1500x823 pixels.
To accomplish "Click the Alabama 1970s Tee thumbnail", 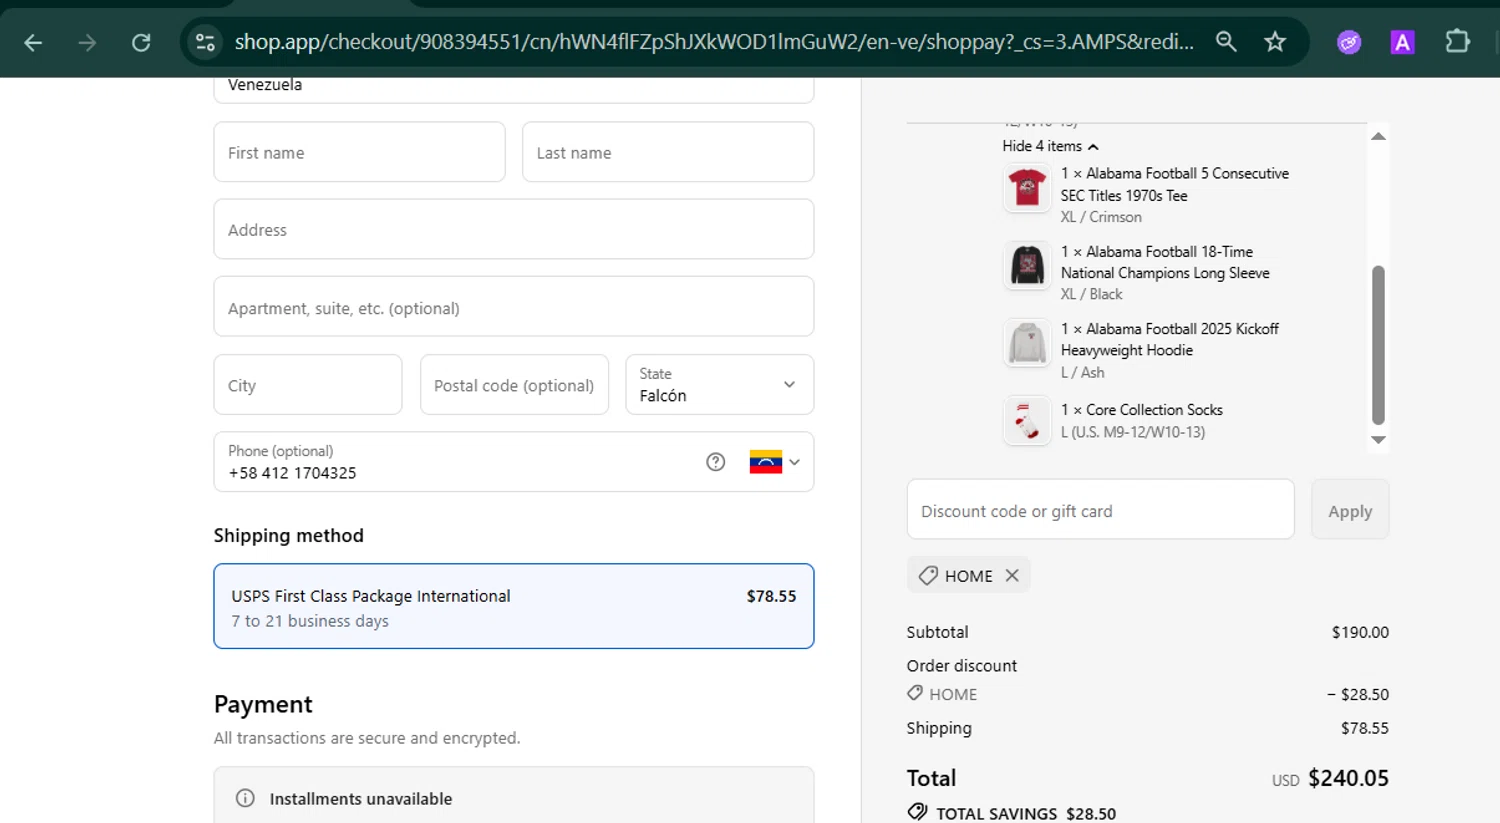I will point(1027,188).
